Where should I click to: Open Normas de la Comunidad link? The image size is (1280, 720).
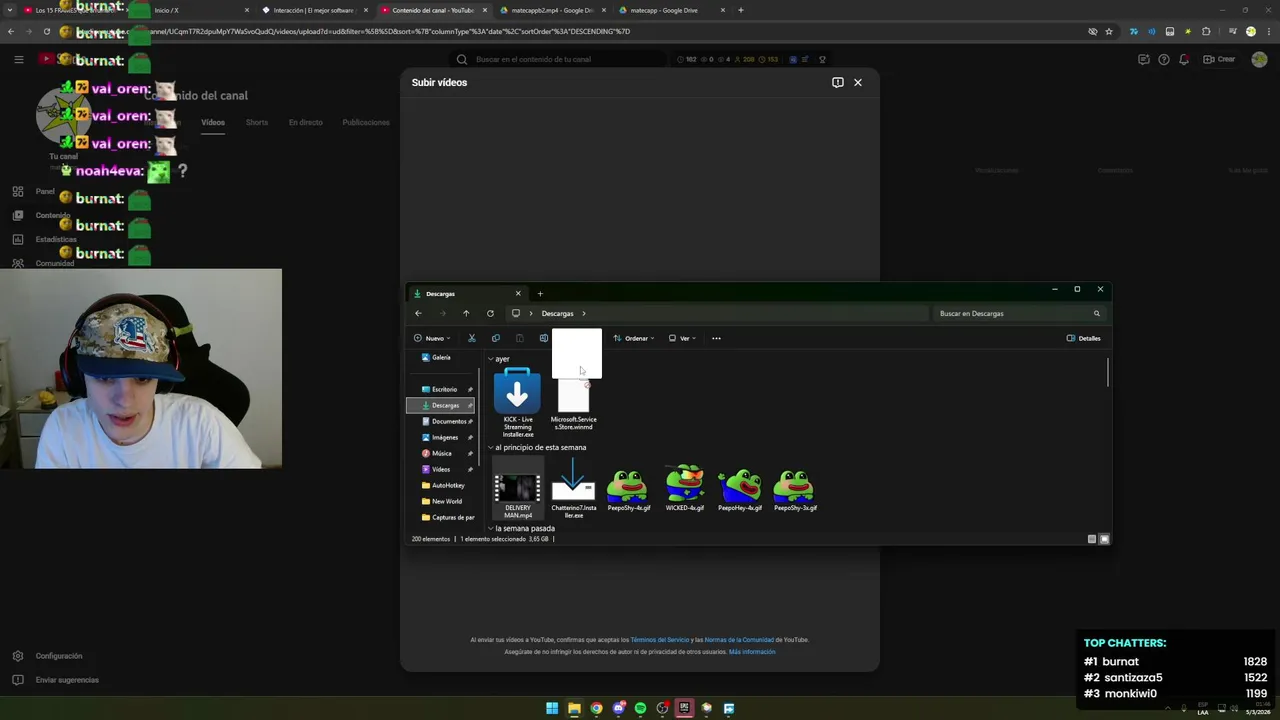click(x=739, y=640)
